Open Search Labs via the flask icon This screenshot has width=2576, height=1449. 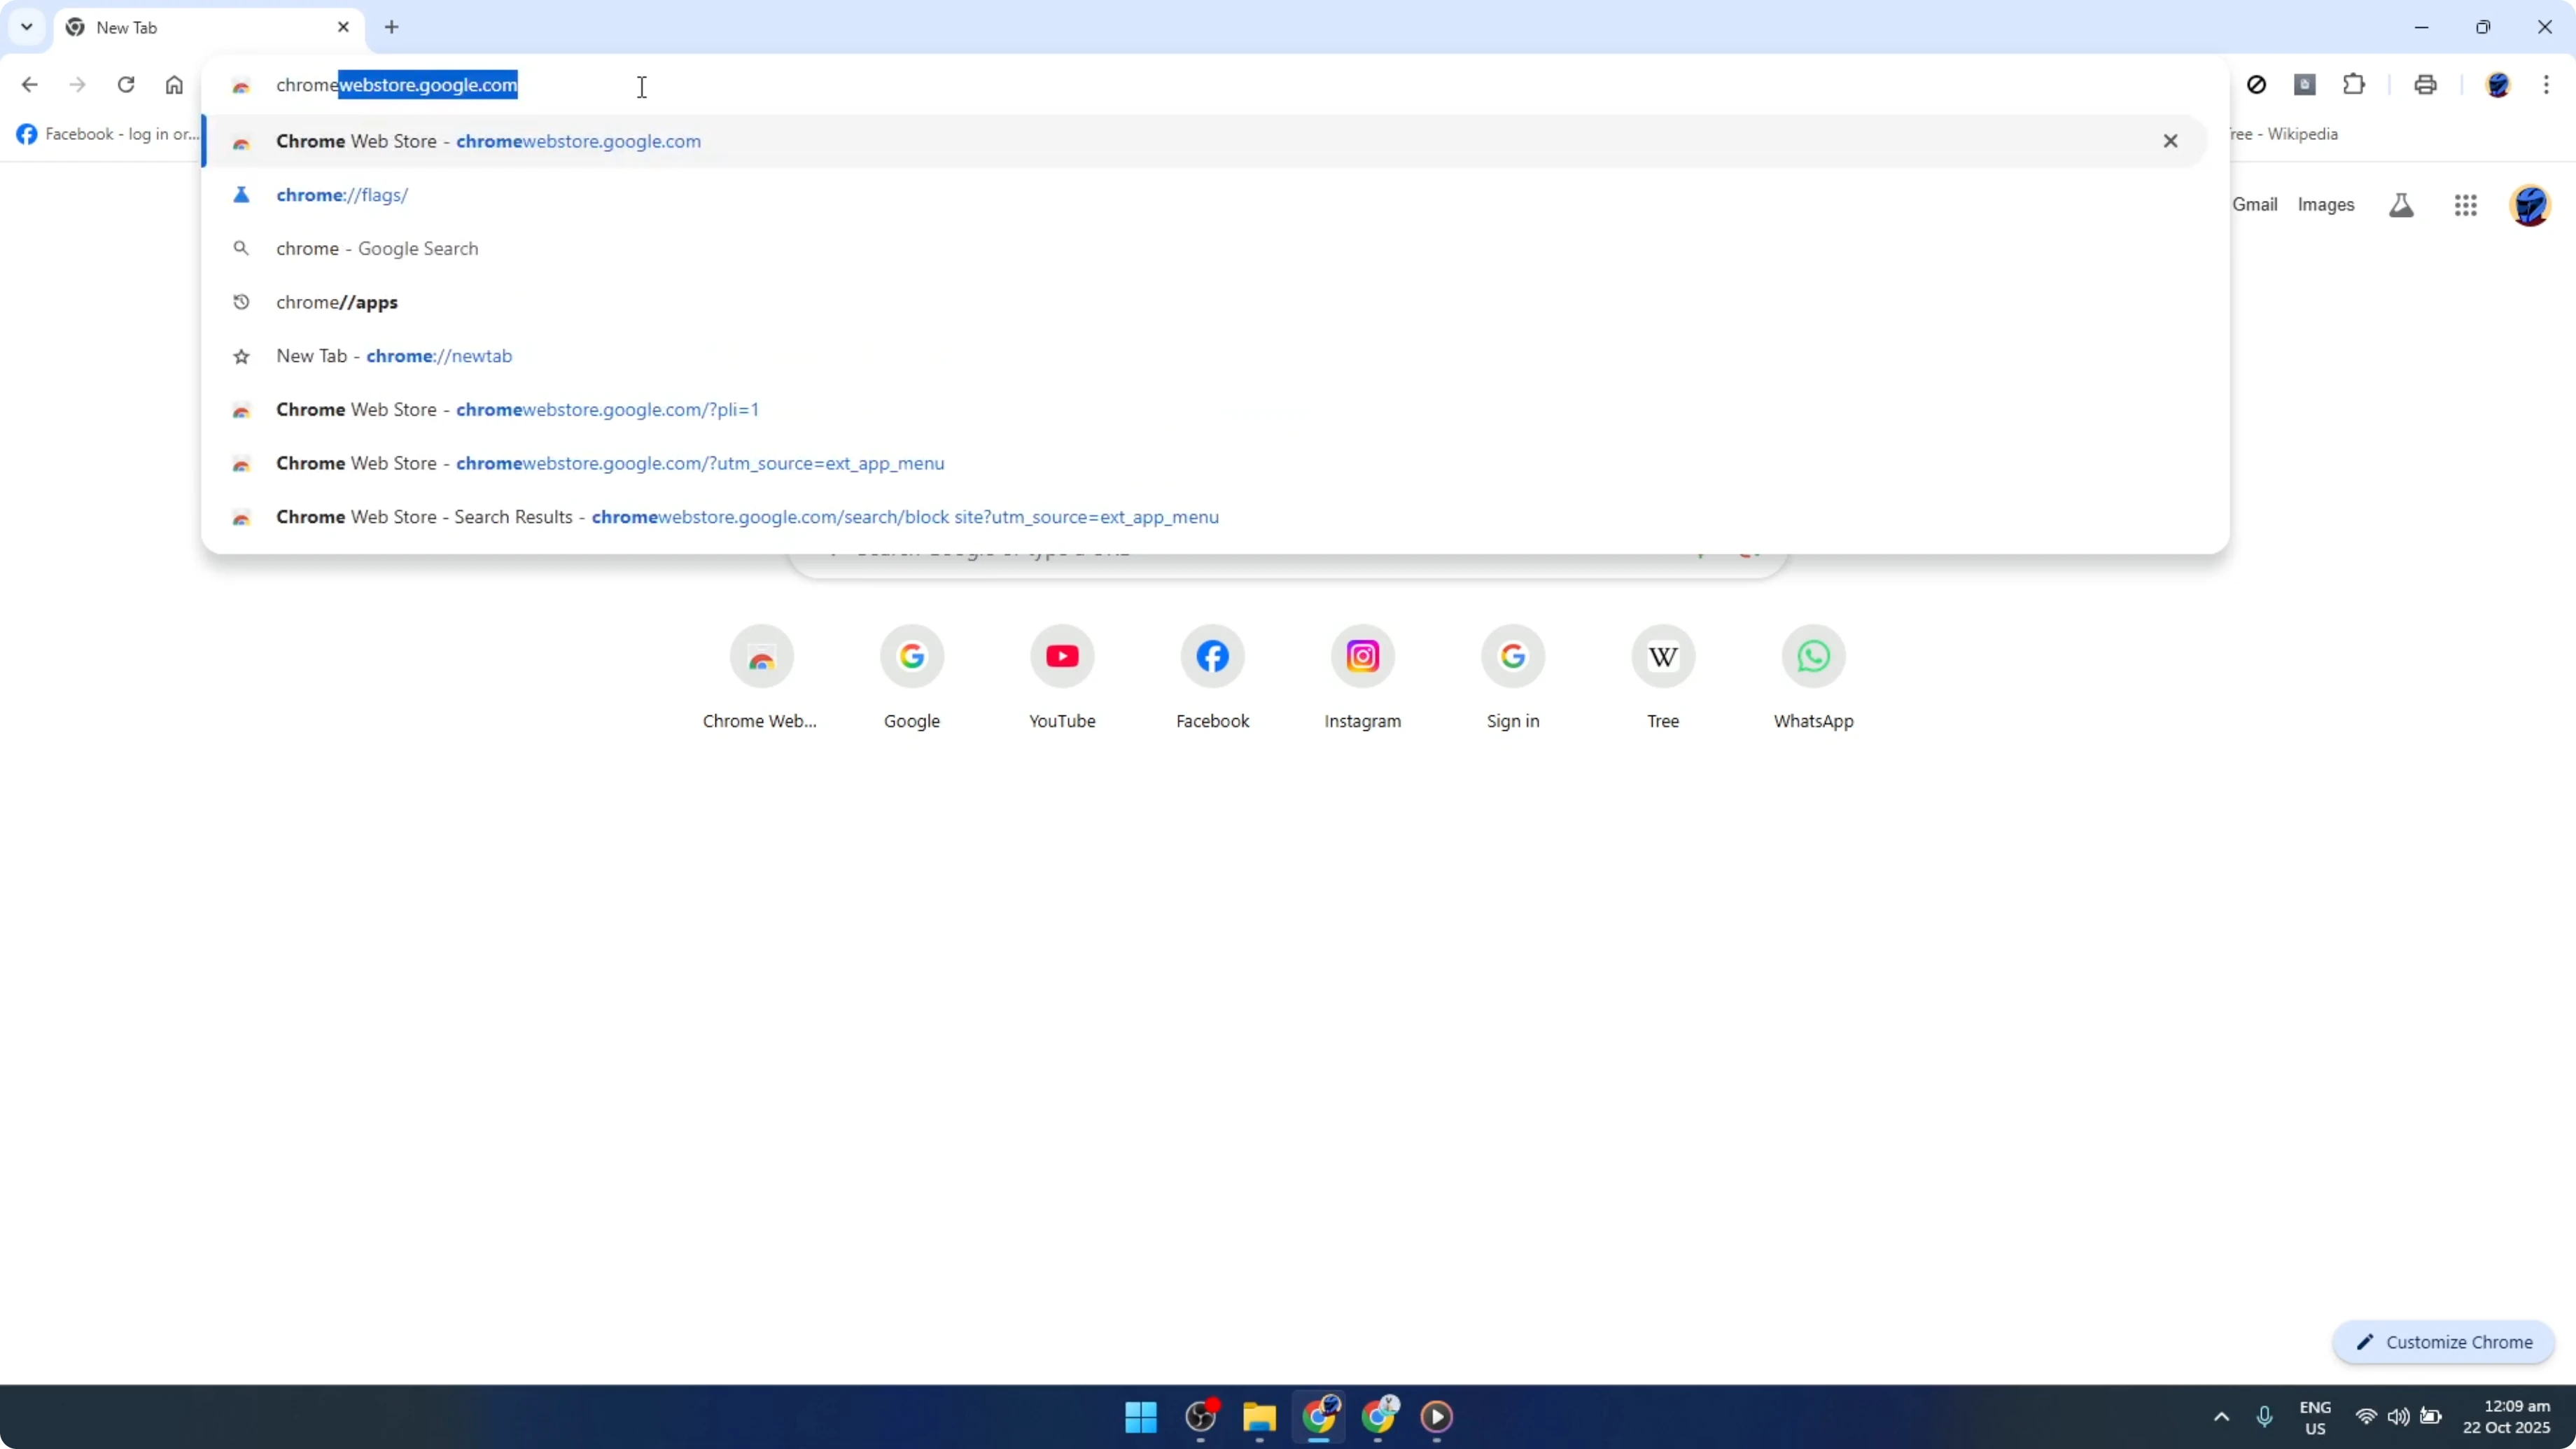coord(2401,205)
